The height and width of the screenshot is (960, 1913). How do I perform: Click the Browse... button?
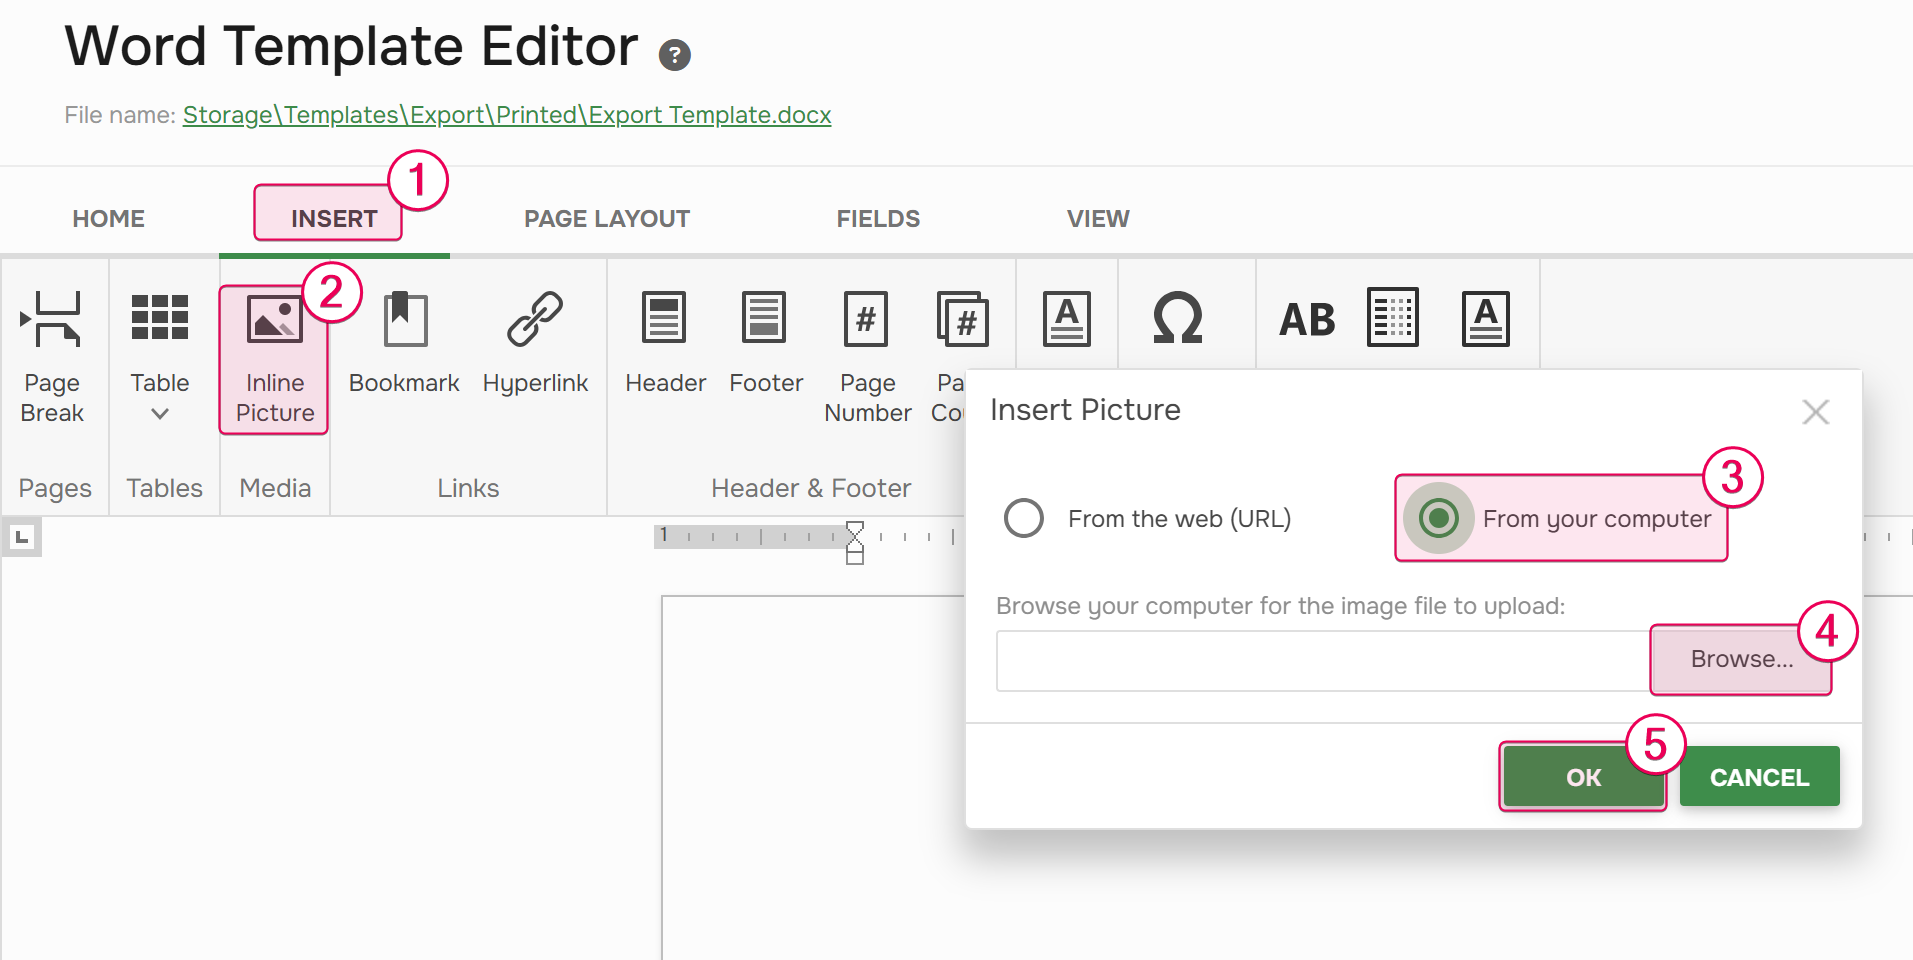pos(1741,659)
